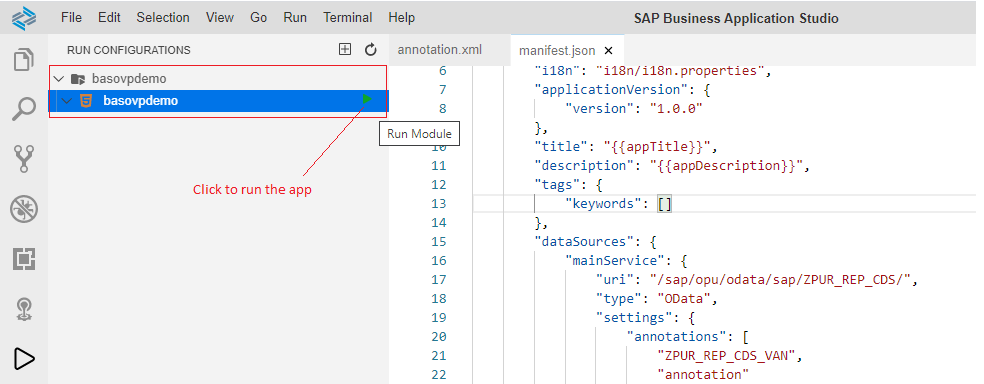Click line 13 keywords in editor
The height and width of the screenshot is (384, 984).
click(600, 203)
